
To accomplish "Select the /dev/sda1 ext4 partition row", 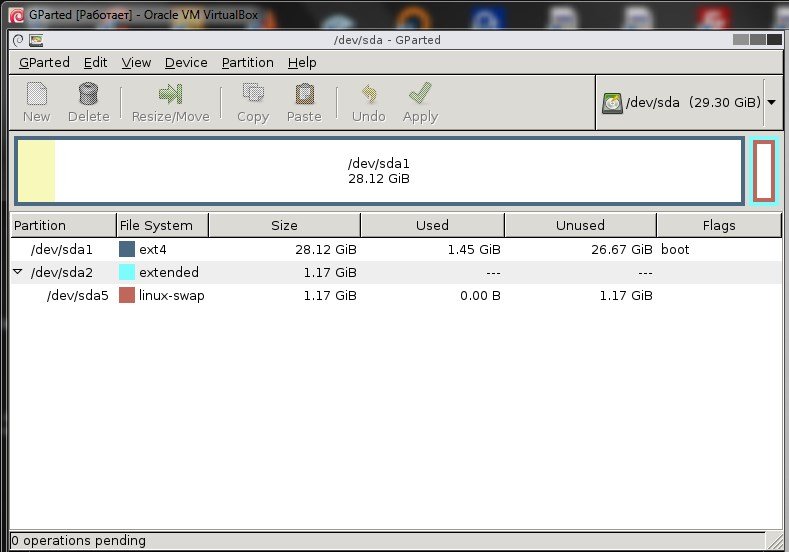I will click(x=300, y=249).
